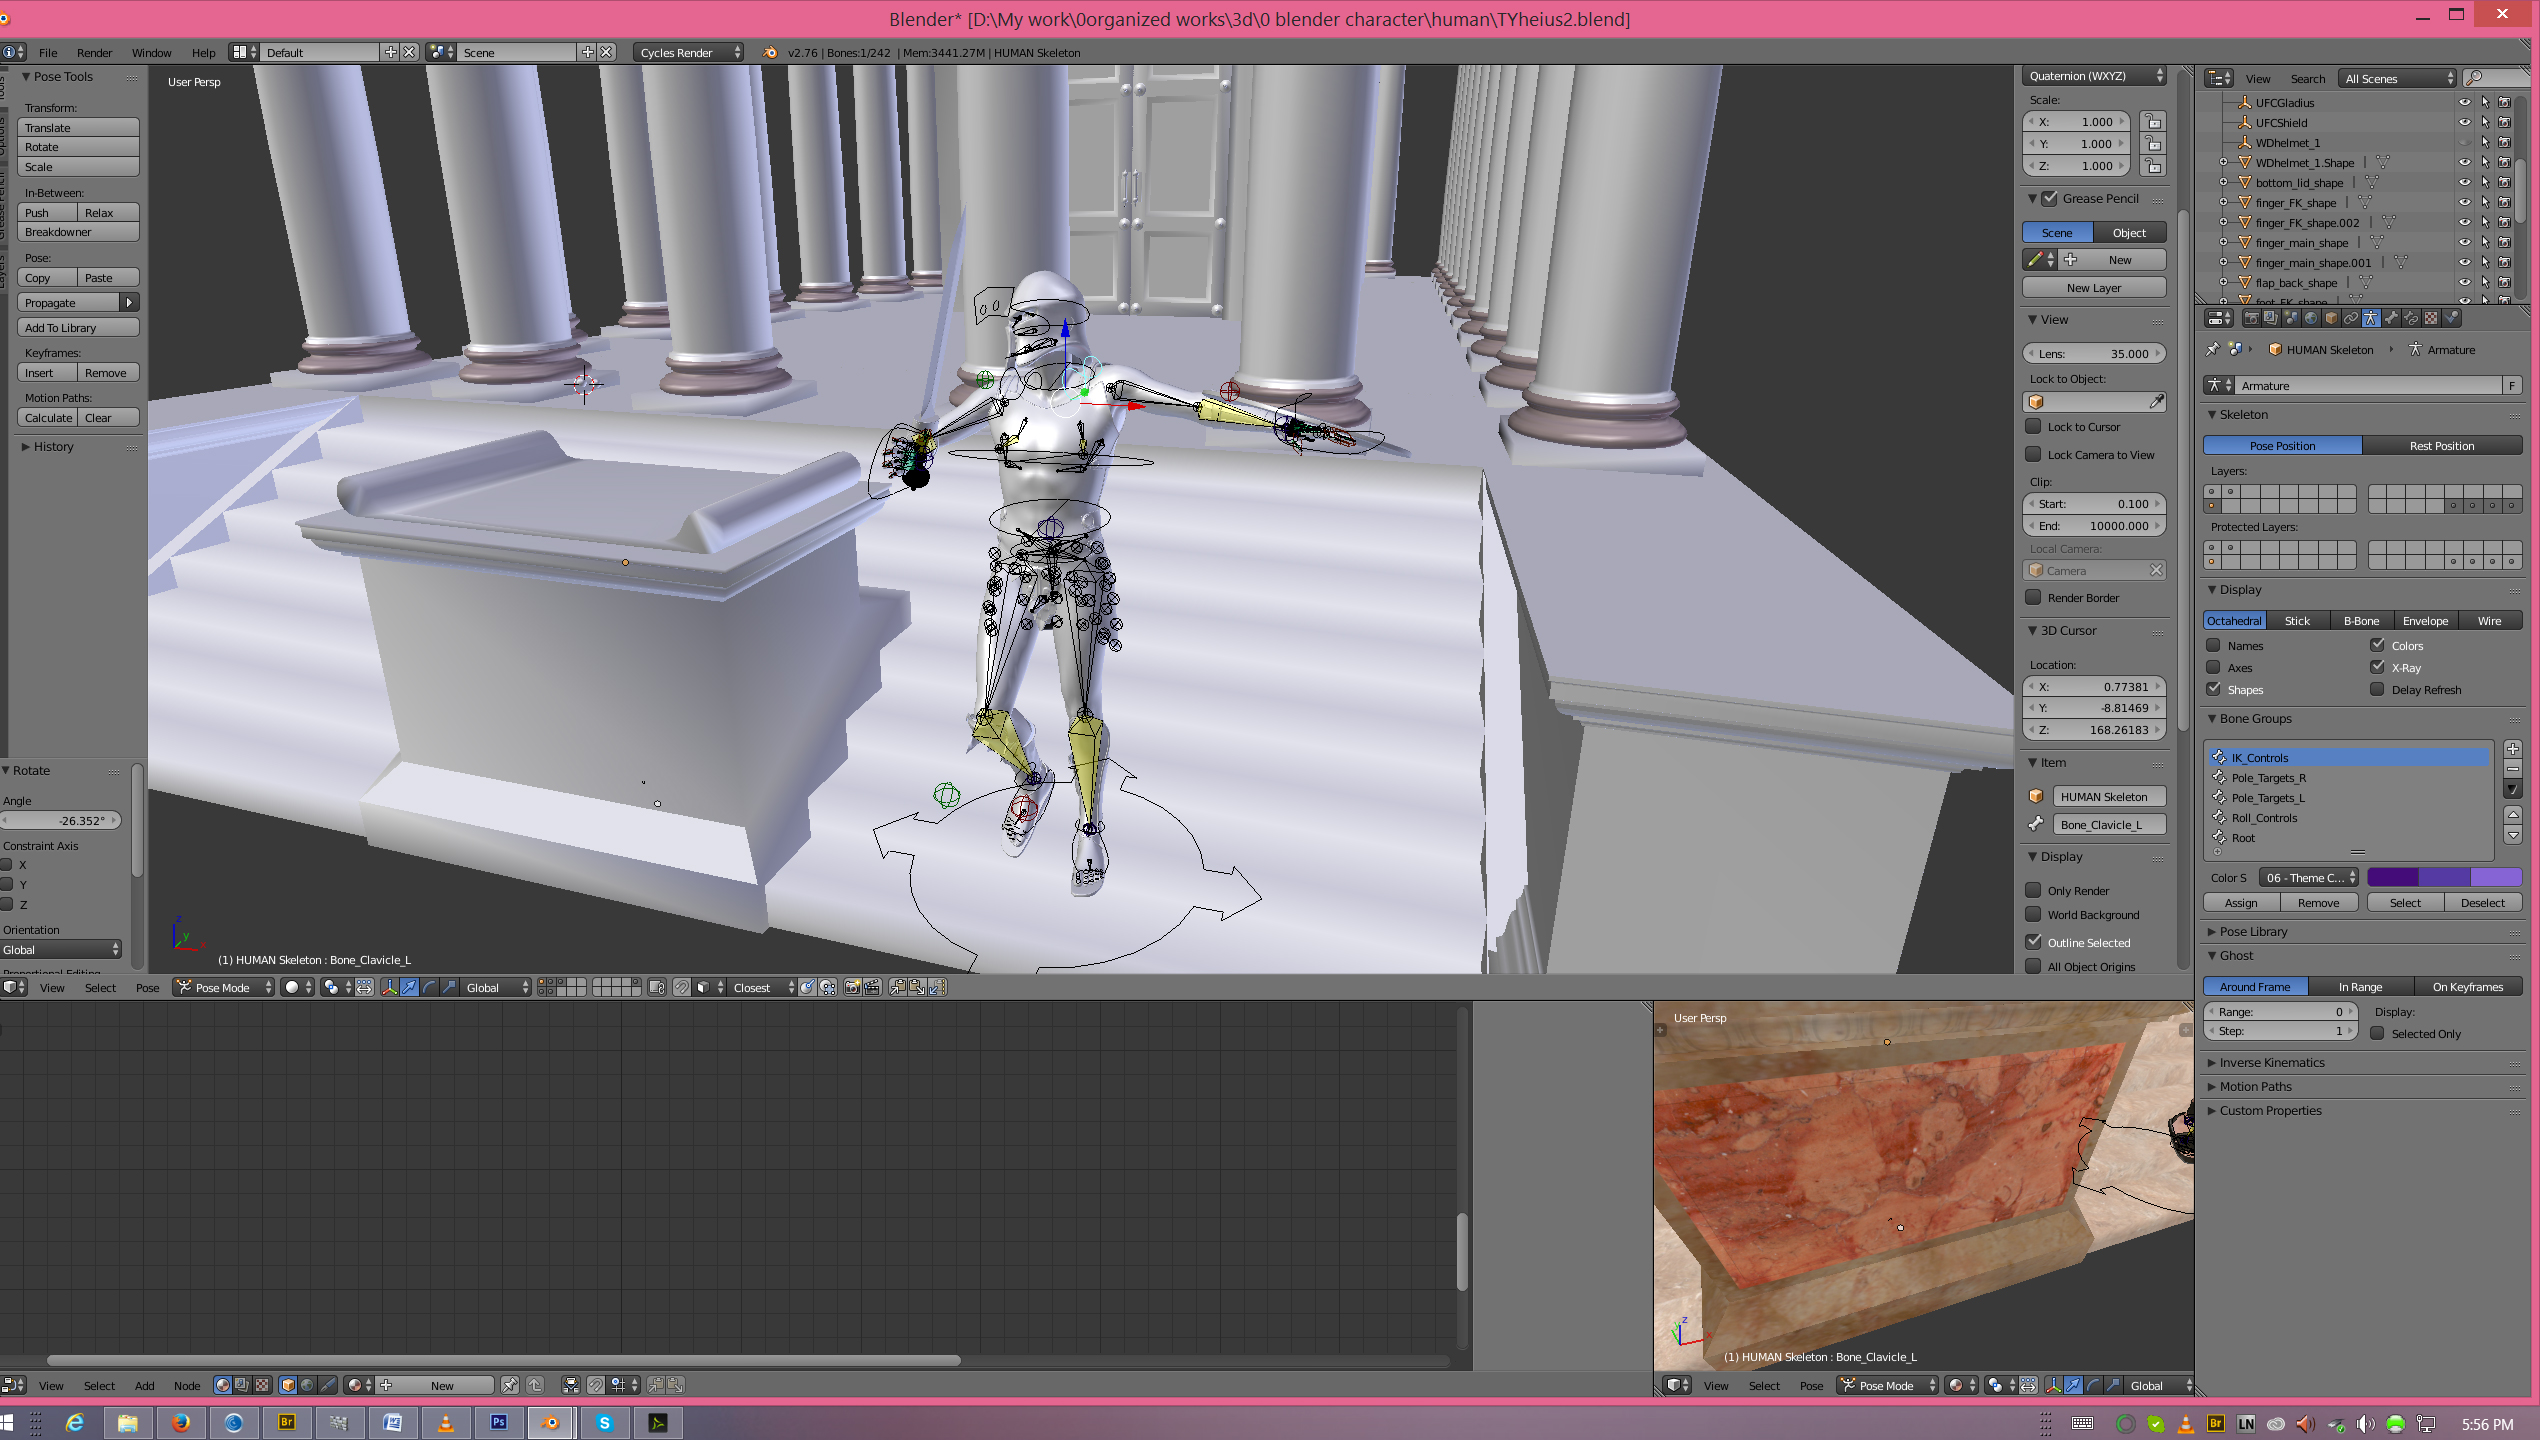Open the Render properties tab camera icon

2251,318
